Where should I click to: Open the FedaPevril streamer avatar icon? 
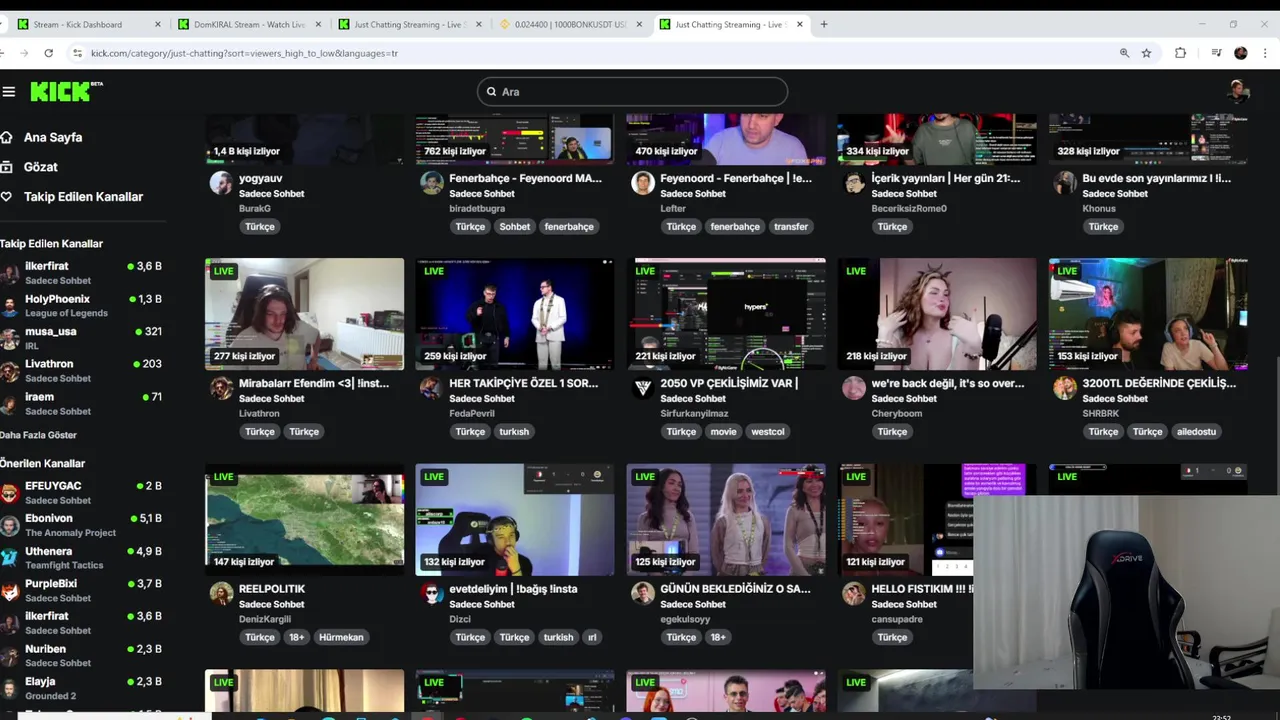[x=432, y=388]
